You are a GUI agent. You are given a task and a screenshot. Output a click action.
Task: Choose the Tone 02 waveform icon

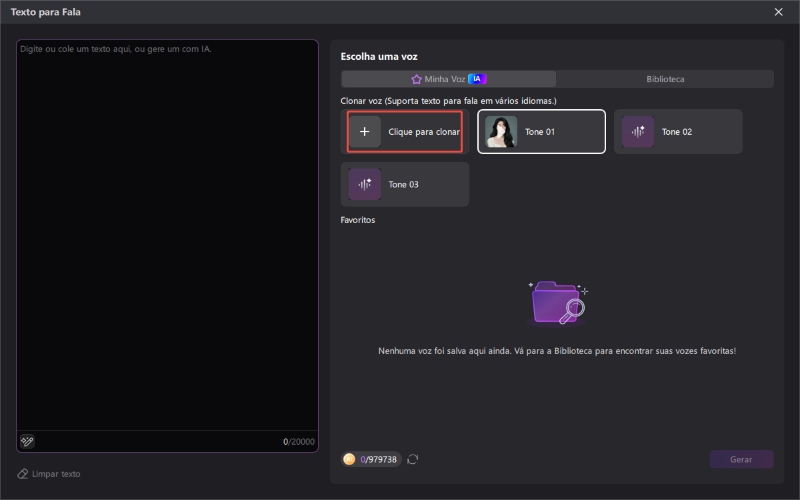638,132
